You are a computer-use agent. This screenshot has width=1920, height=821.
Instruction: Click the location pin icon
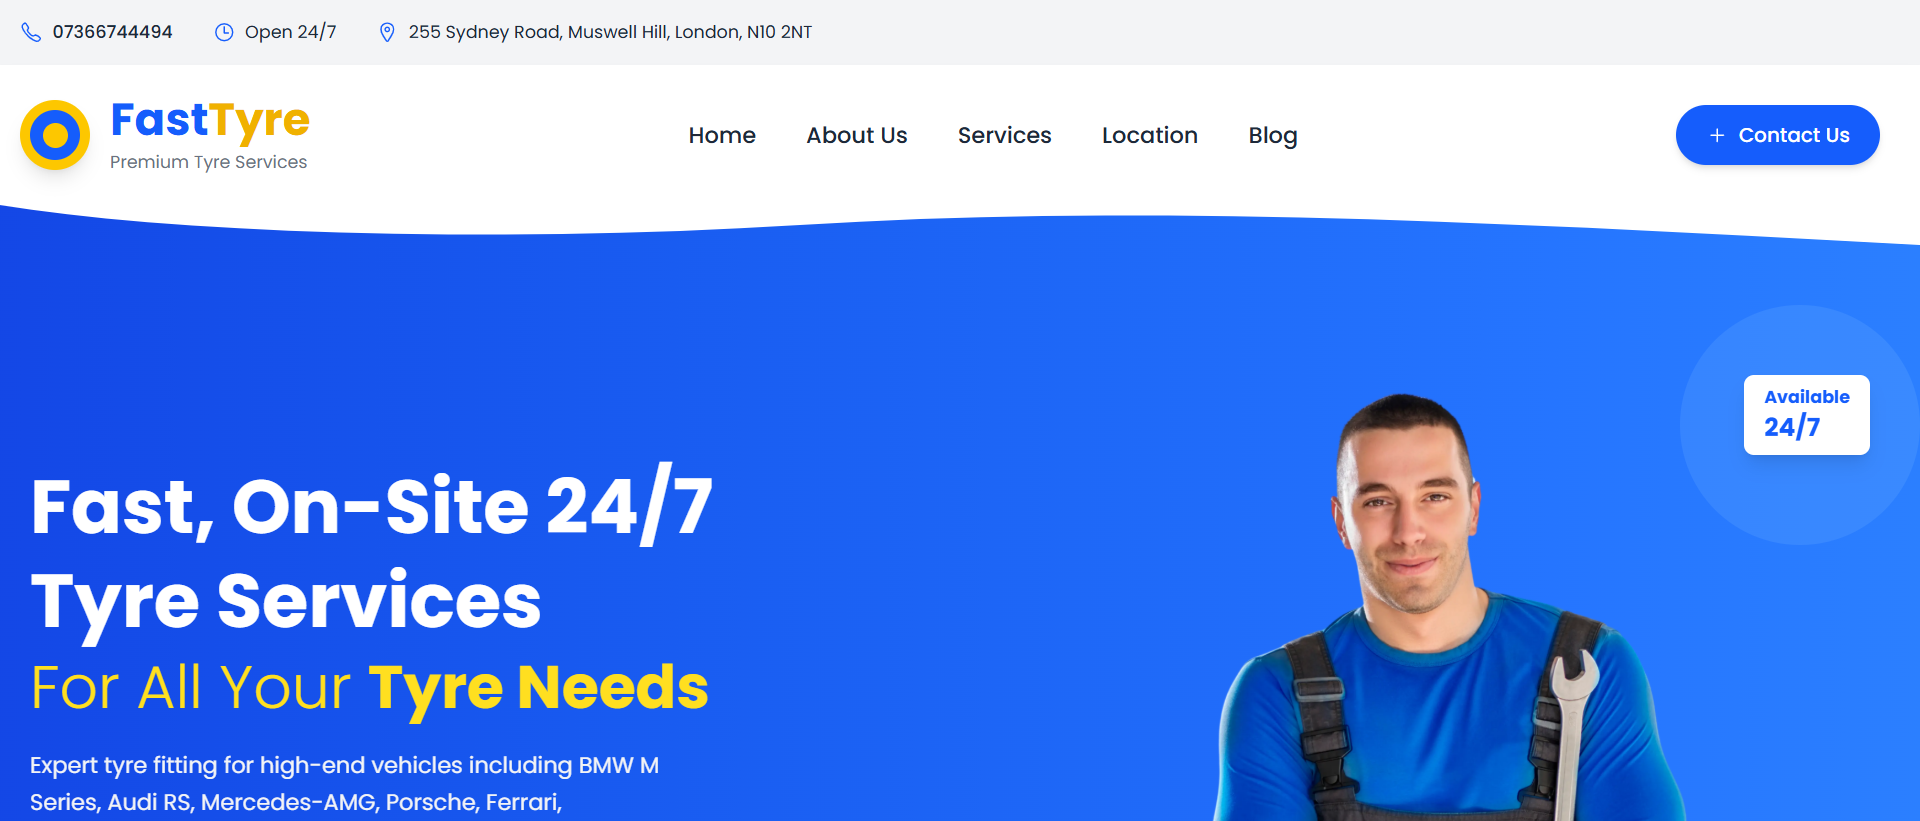point(387,32)
